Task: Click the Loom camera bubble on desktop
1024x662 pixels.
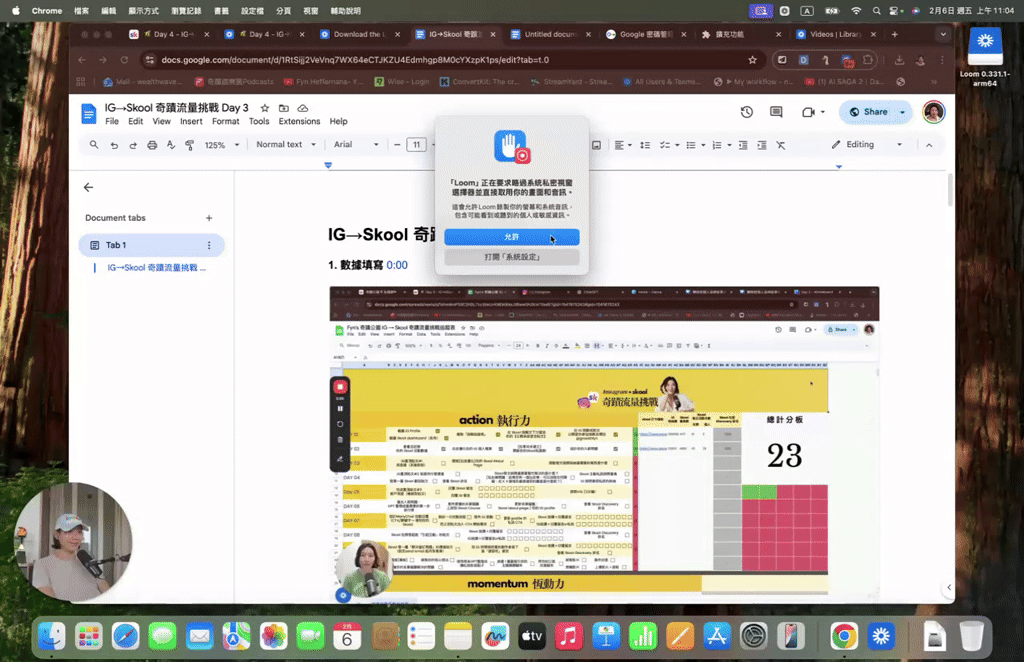Action: (x=73, y=541)
